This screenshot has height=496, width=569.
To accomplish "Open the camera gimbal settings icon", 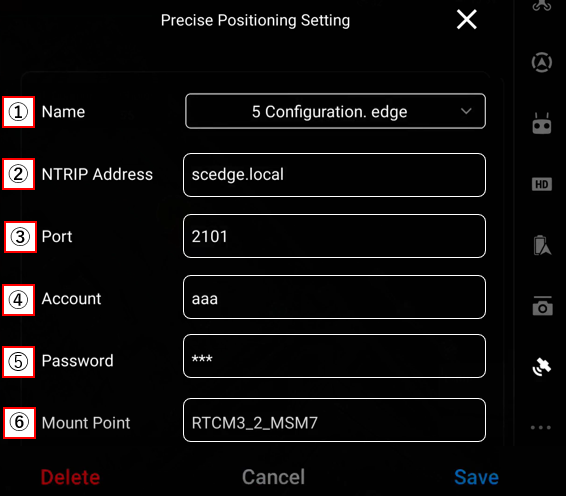I will click(x=543, y=306).
